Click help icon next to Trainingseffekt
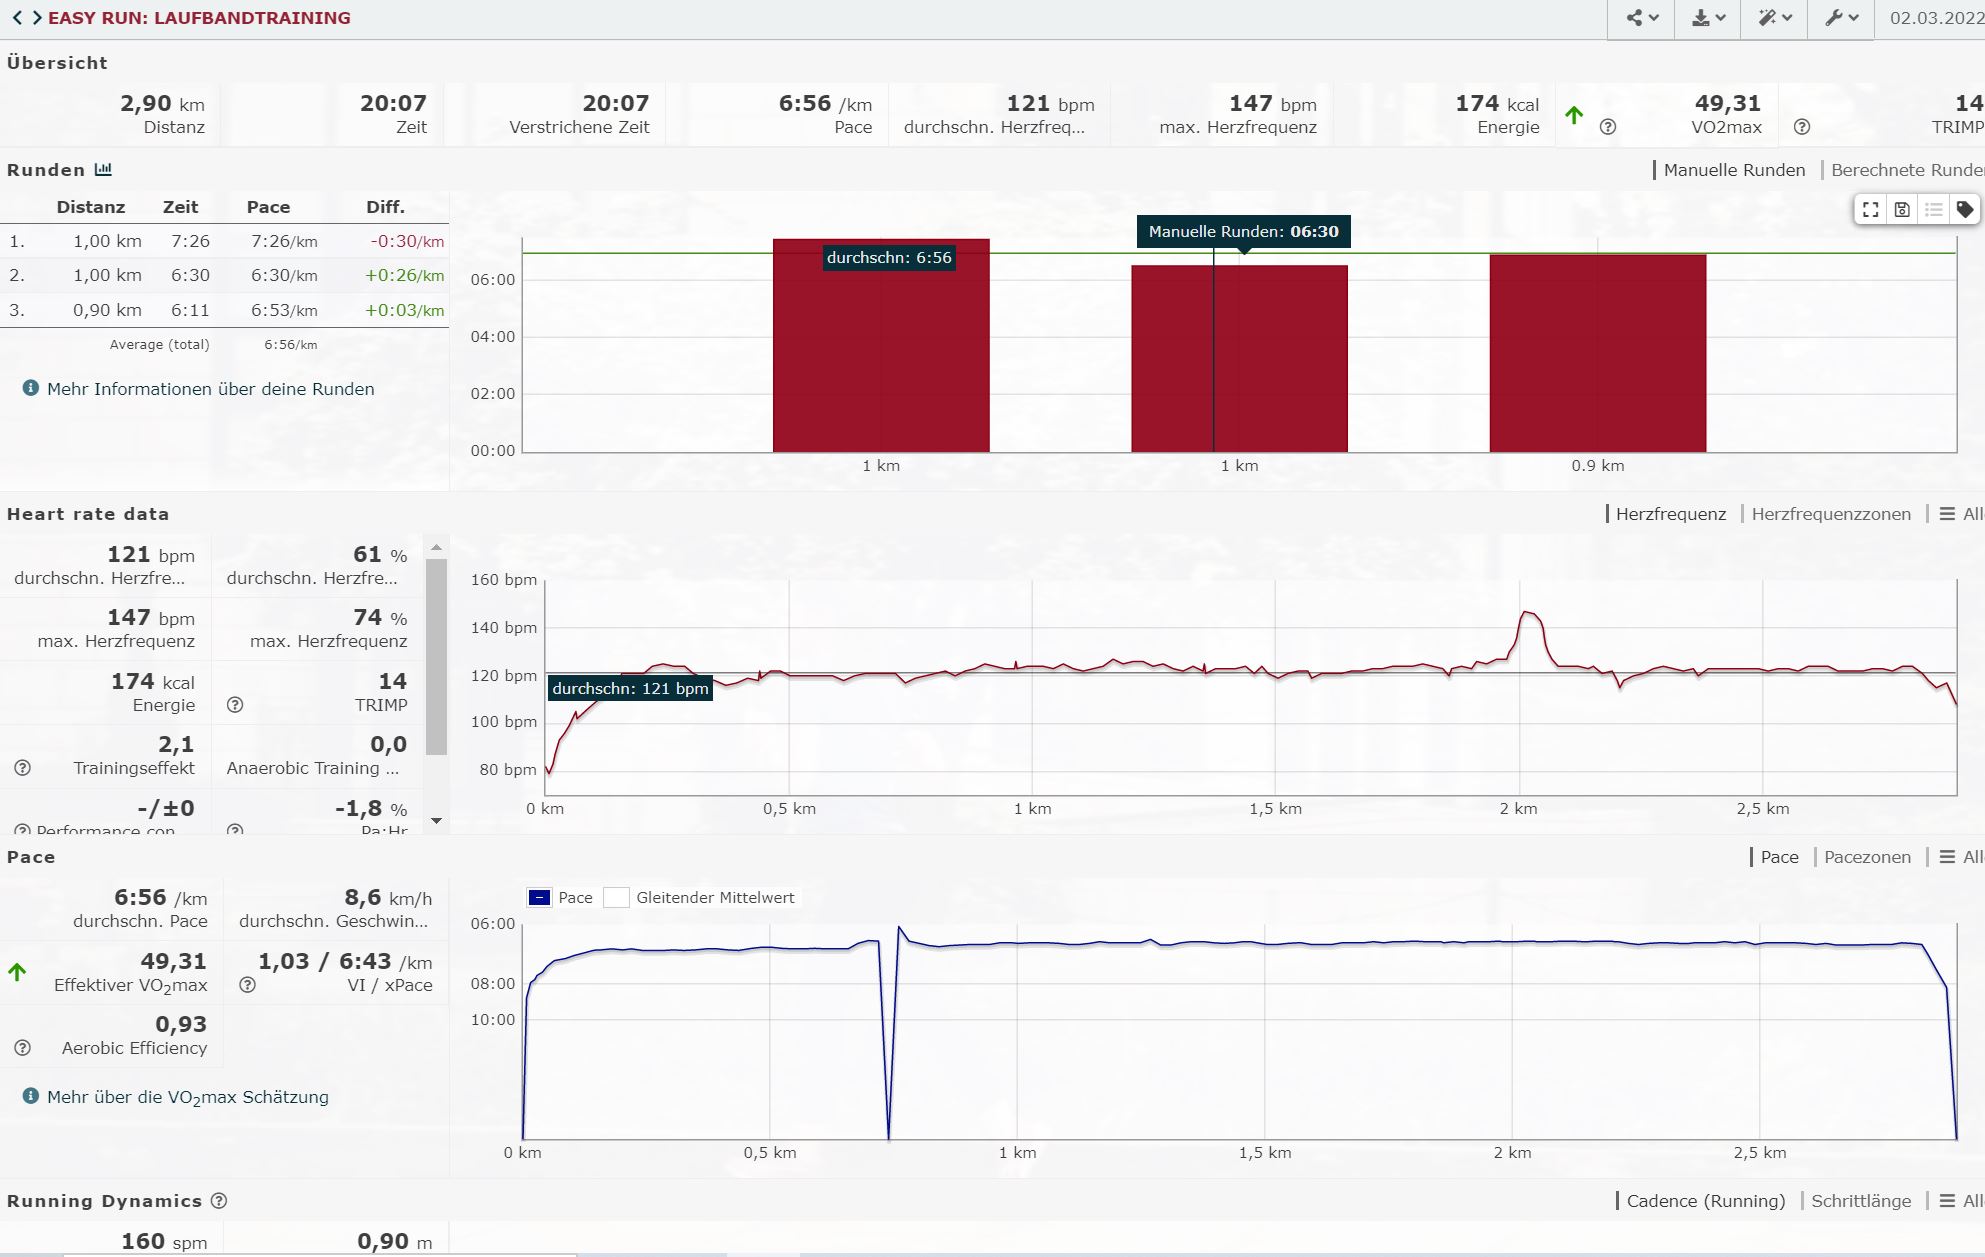1985x1257 pixels. pyautogui.click(x=22, y=768)
